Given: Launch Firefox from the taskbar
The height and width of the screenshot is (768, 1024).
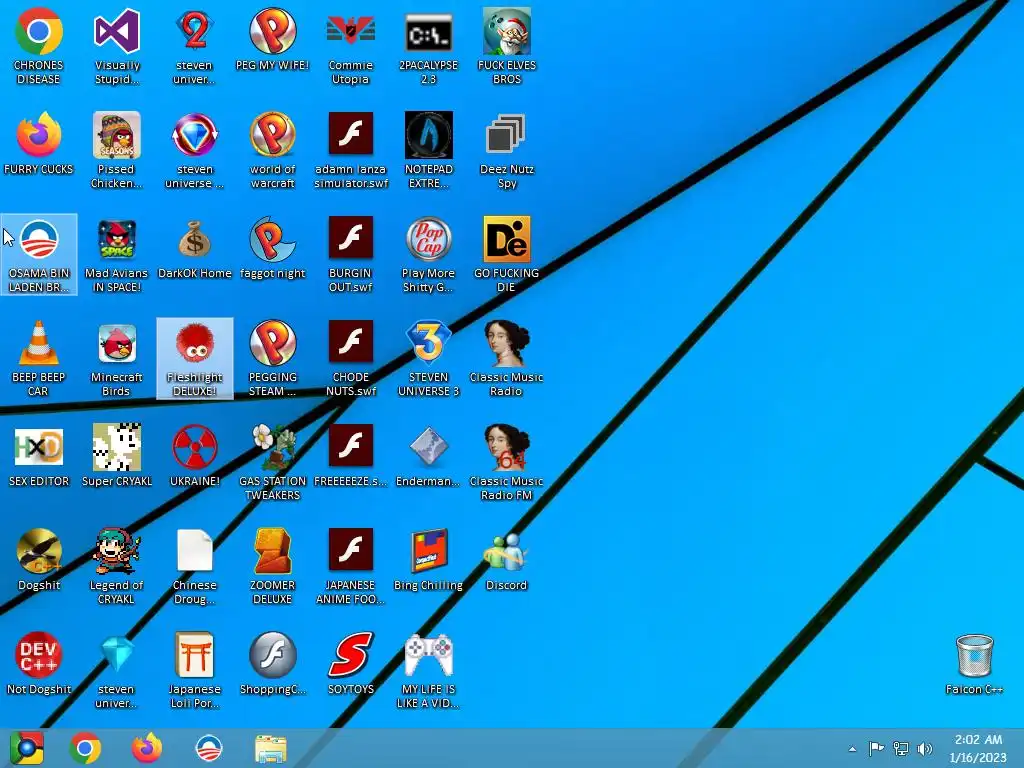Looking at the screenshot, I should pyautogui.click(x=147, y=748).
